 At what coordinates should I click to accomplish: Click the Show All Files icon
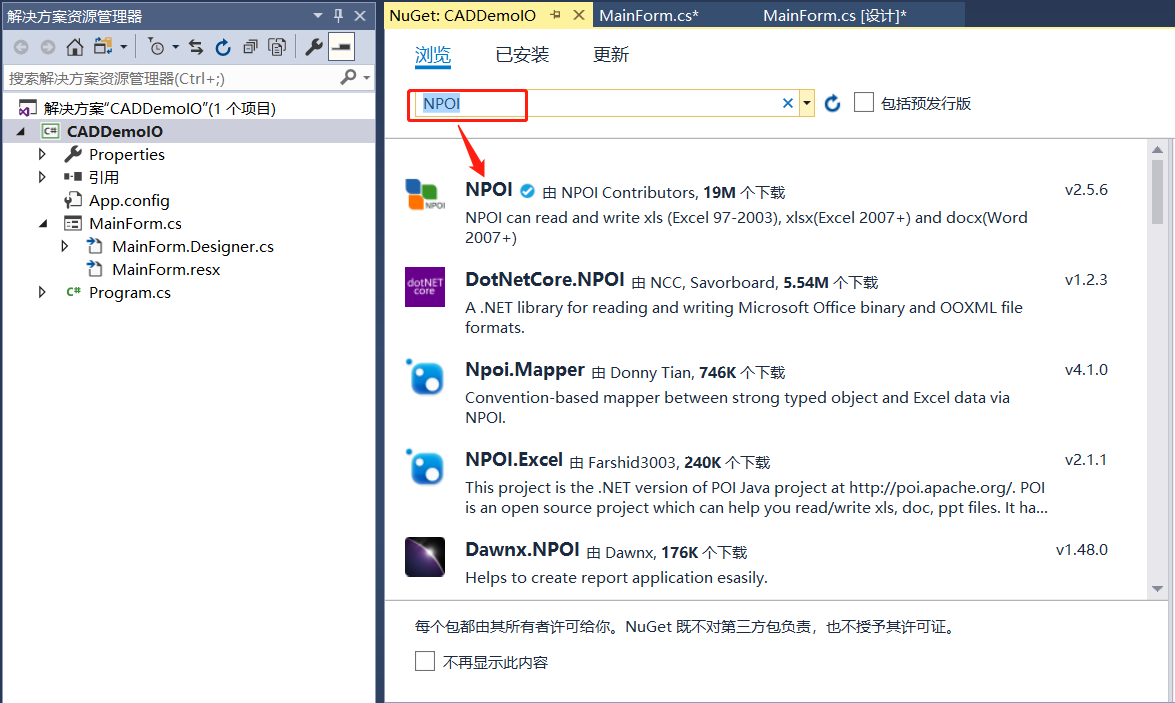click(x=277, y=47)
